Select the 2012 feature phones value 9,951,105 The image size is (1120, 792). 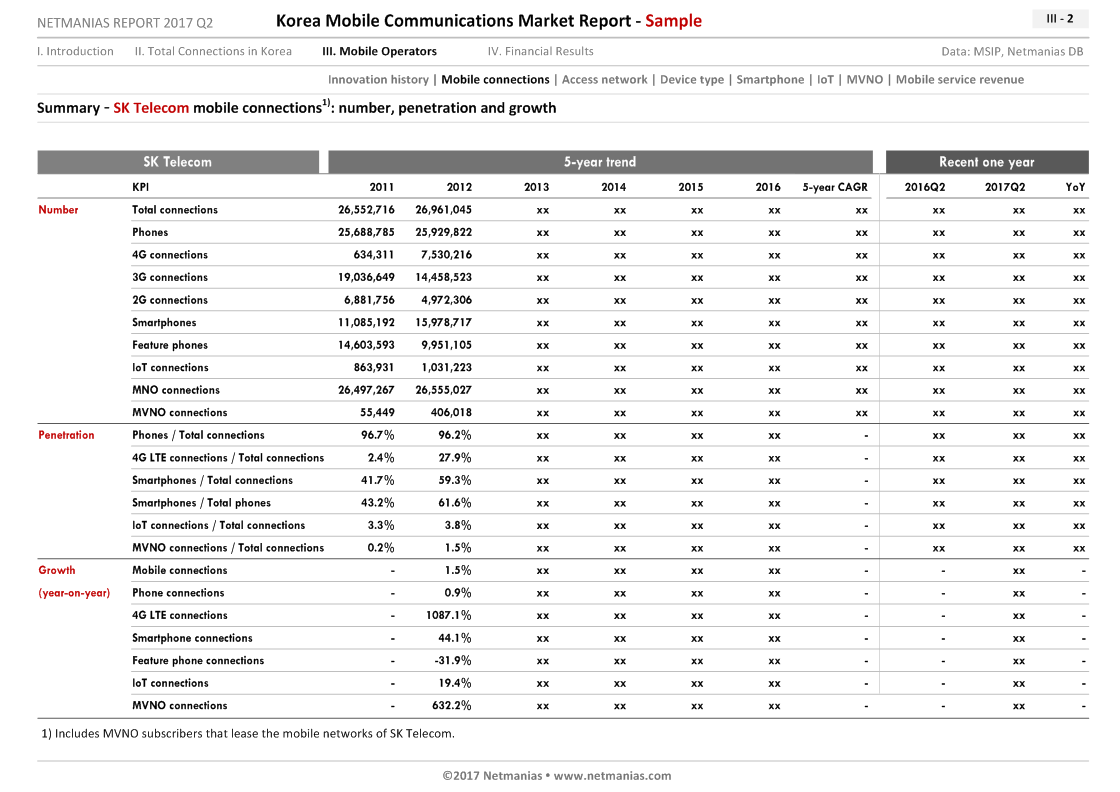pyautogui.click(x=446, y=345)
